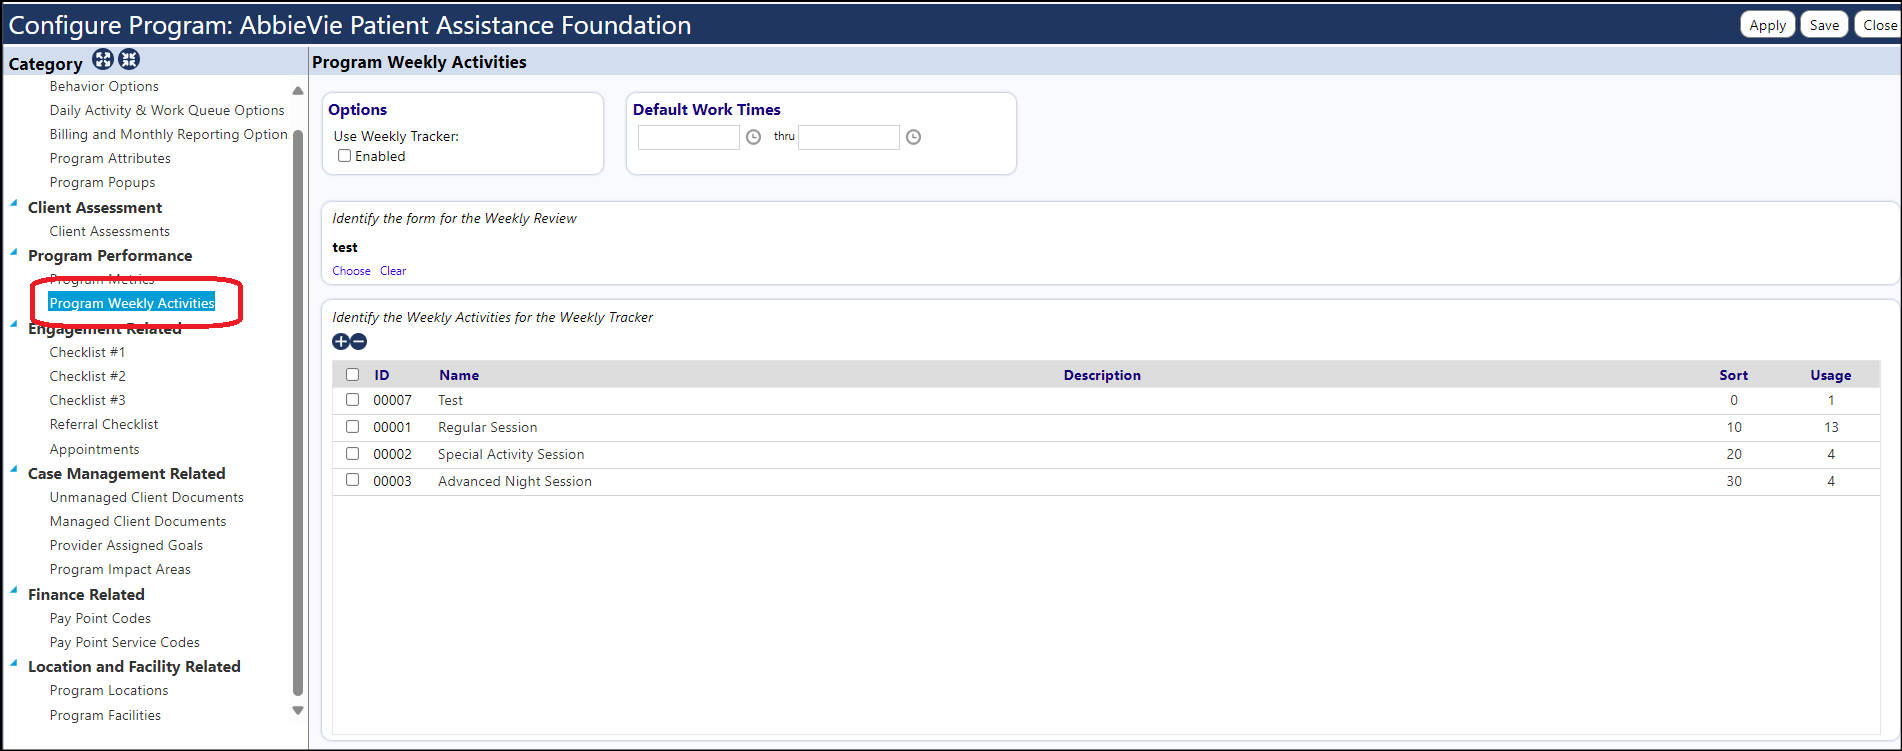
Task: Open Behavior Options category
Action: click(104, 87)
